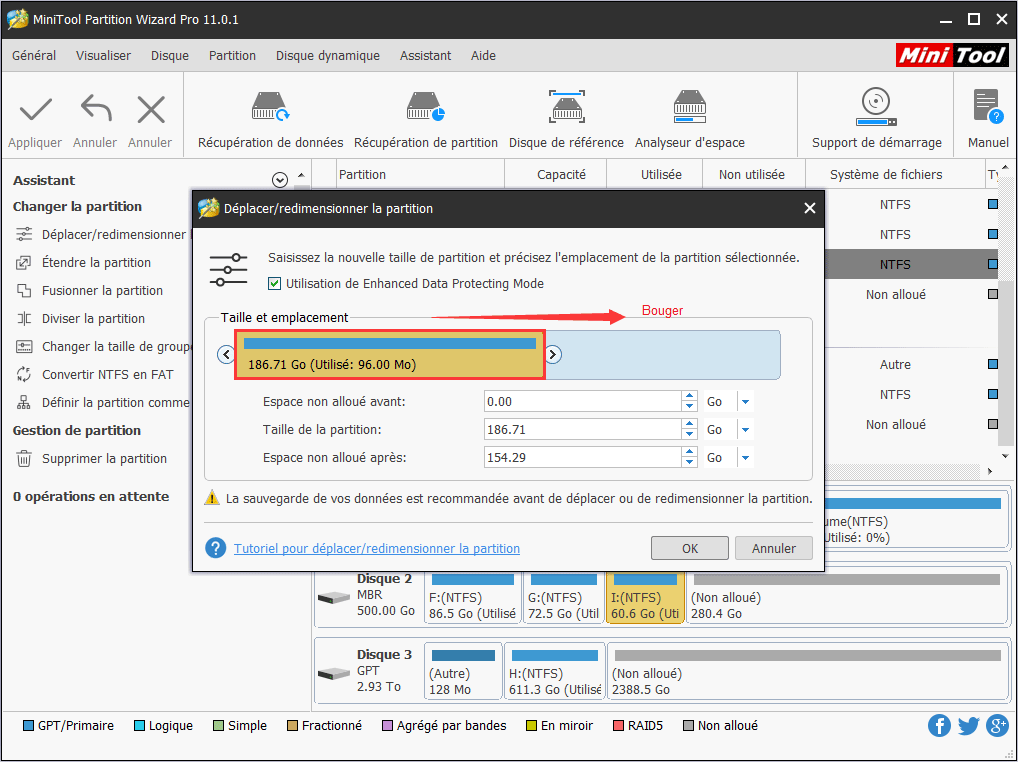
Task: Open the Visualiser menu
Action: point(103,56)
